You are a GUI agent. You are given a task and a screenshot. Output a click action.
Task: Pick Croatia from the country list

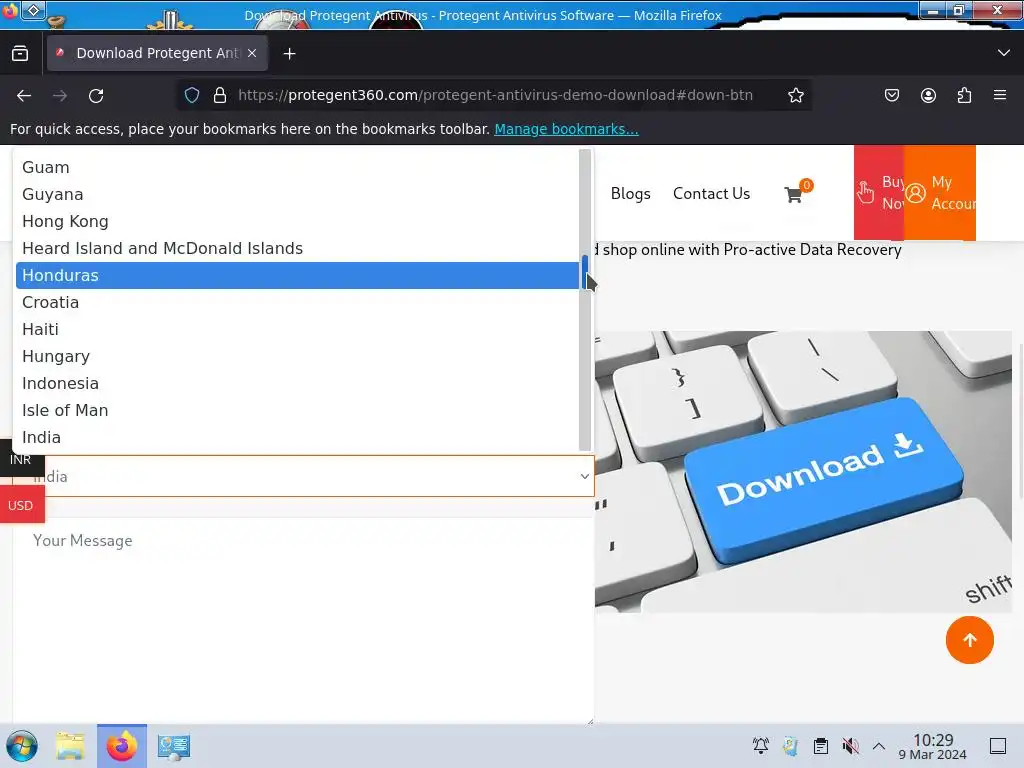(x=297, y=302)
